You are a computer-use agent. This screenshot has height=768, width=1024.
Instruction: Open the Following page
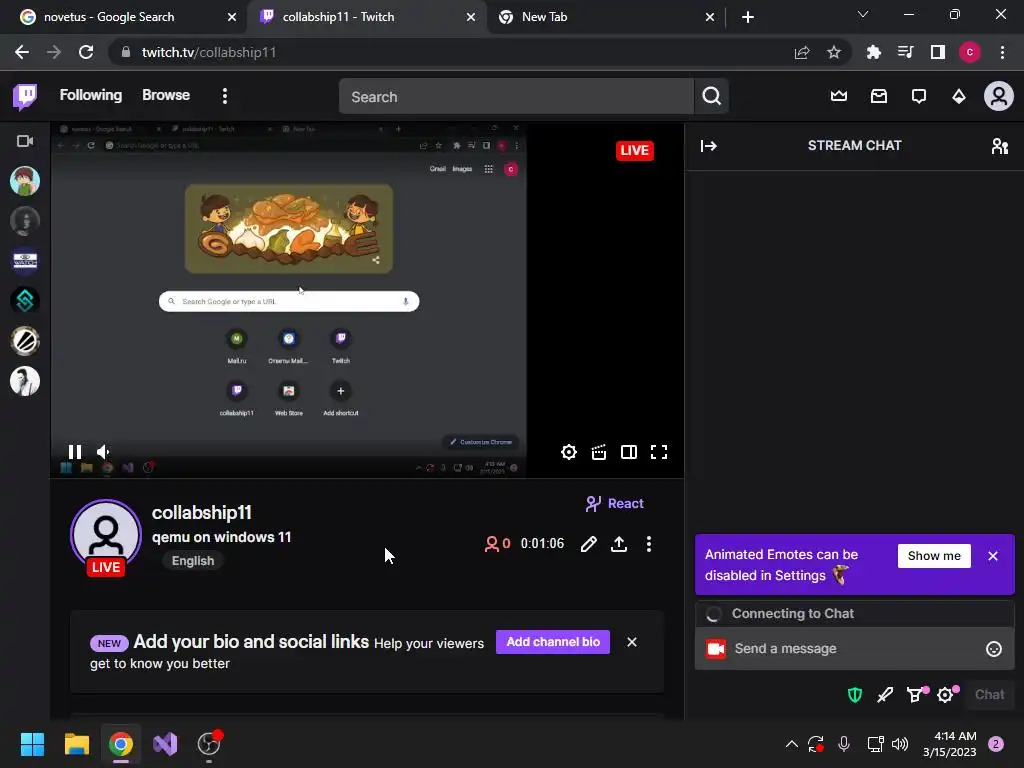click(x=91, y=95)
